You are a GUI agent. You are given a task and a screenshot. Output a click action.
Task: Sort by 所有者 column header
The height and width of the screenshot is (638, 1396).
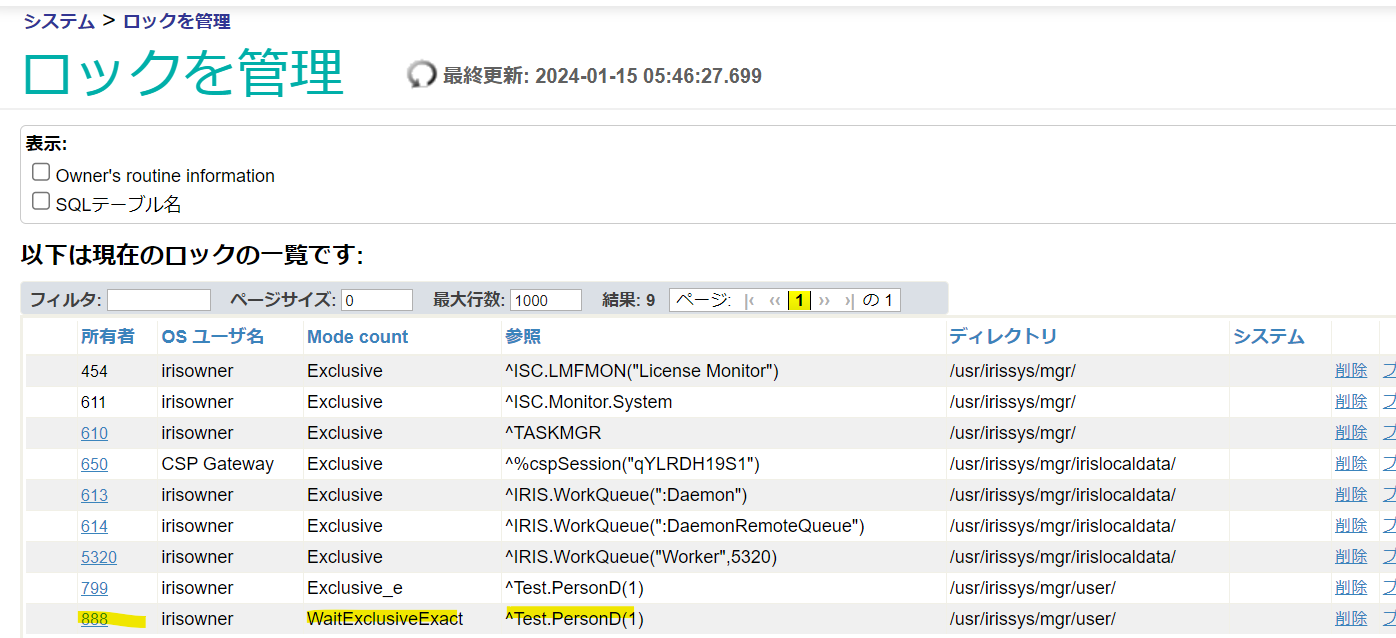[x=107, y=337]
